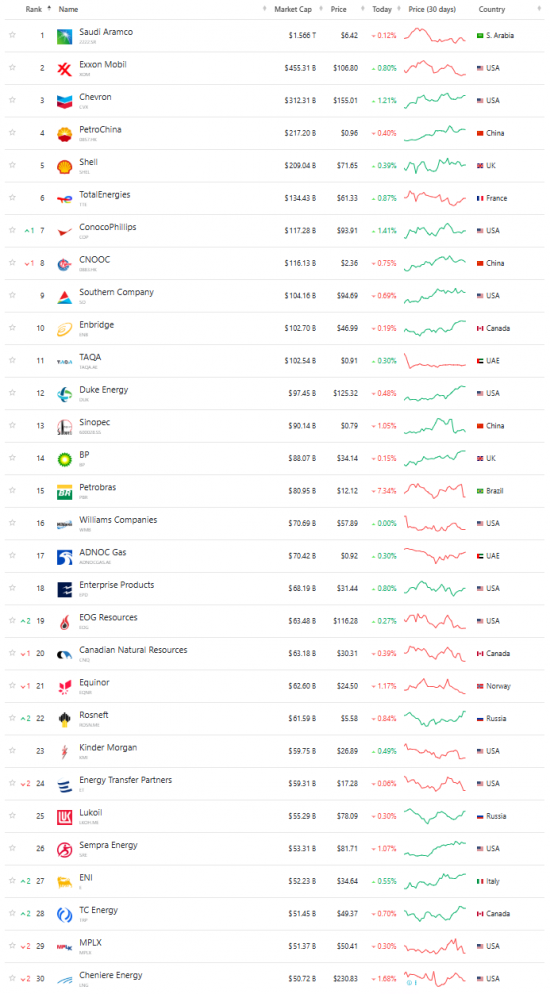Sort table by Market Cap column
Screen dimensions: 550x994
(293, 10)
